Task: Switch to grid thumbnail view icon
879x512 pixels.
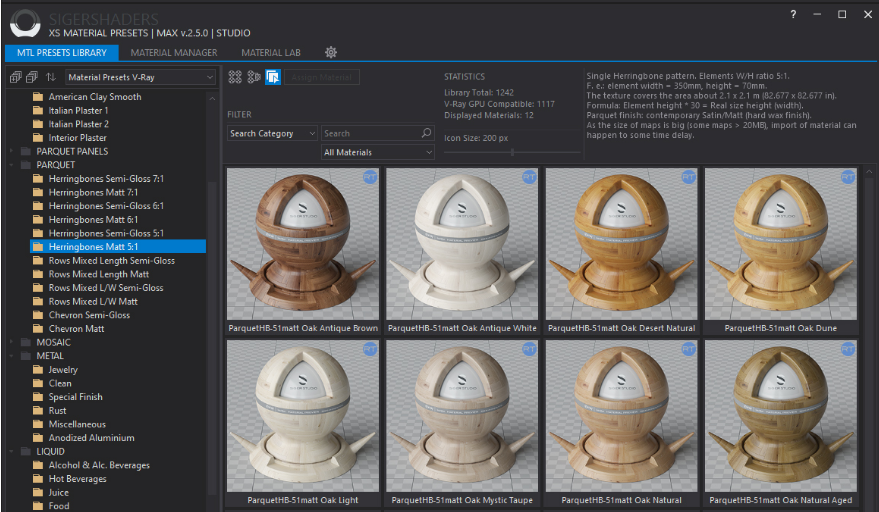Action: [235, 77]
